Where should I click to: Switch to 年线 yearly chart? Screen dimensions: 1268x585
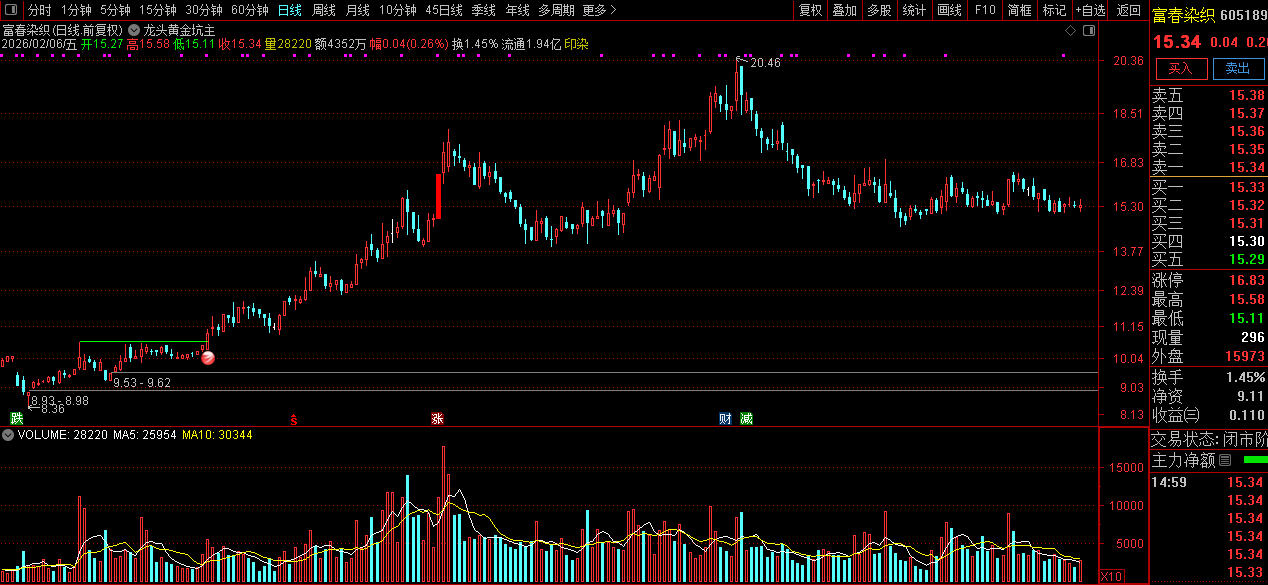pos(517,10)
